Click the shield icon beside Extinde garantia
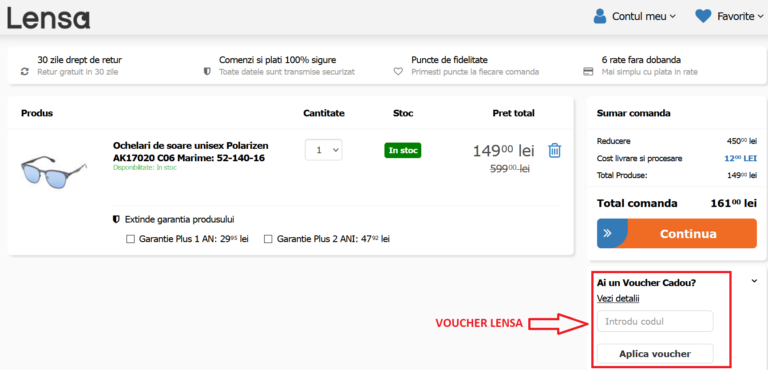Screen dimensions: 768x370 pyautogui.click(x=116, y=219)
